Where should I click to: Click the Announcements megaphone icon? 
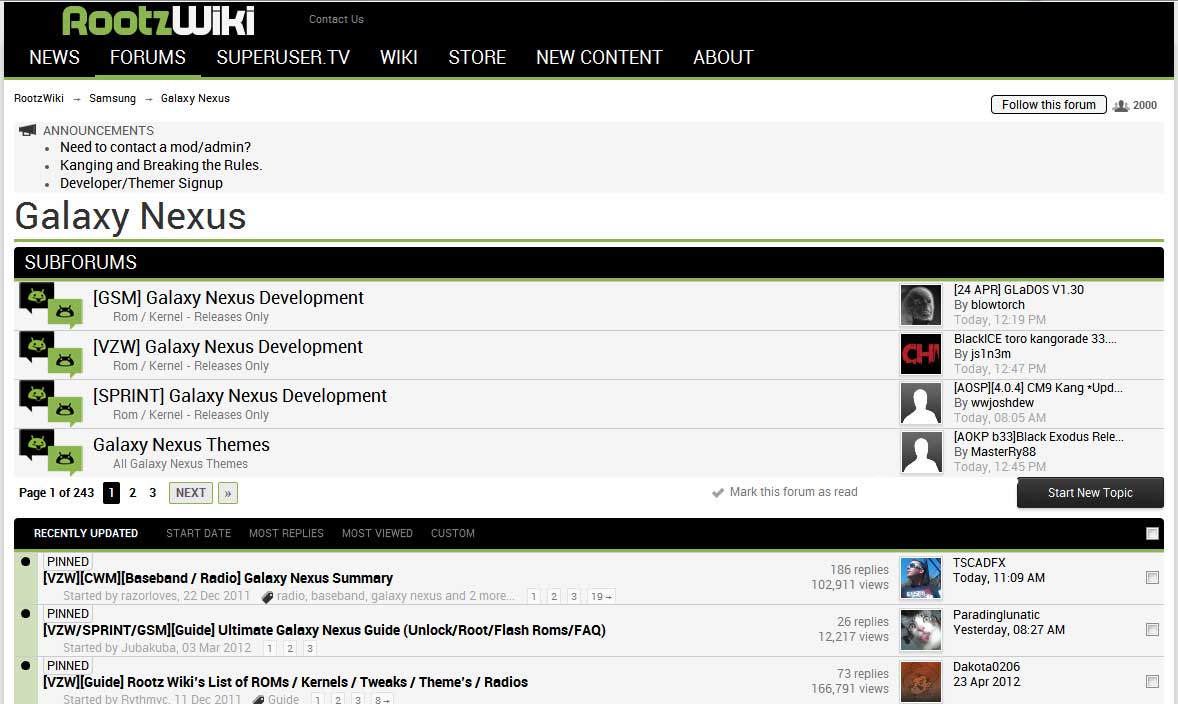27,129
